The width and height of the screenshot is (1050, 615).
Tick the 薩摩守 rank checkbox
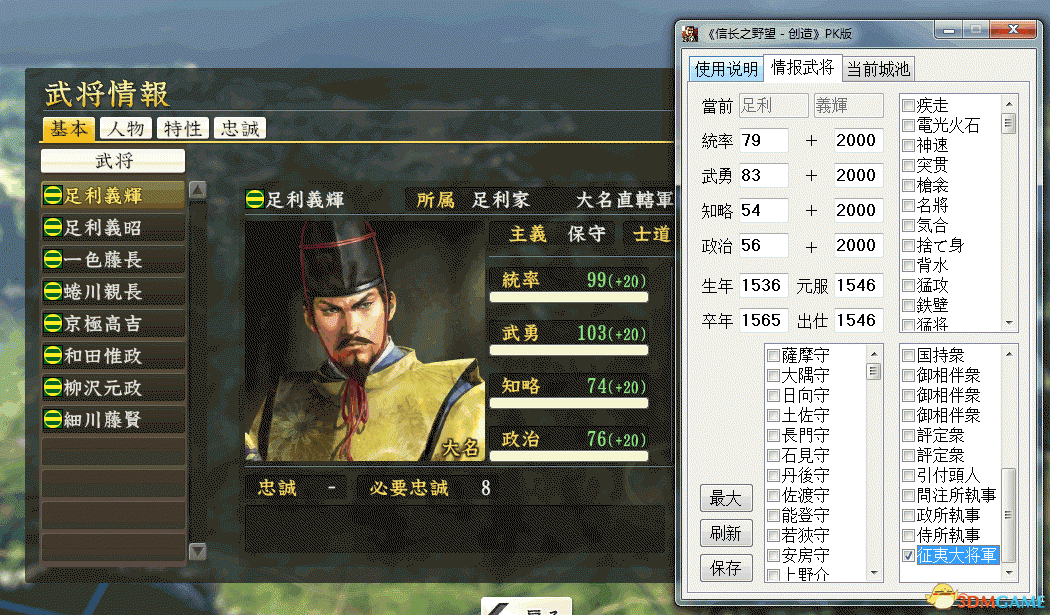[773, 355]
